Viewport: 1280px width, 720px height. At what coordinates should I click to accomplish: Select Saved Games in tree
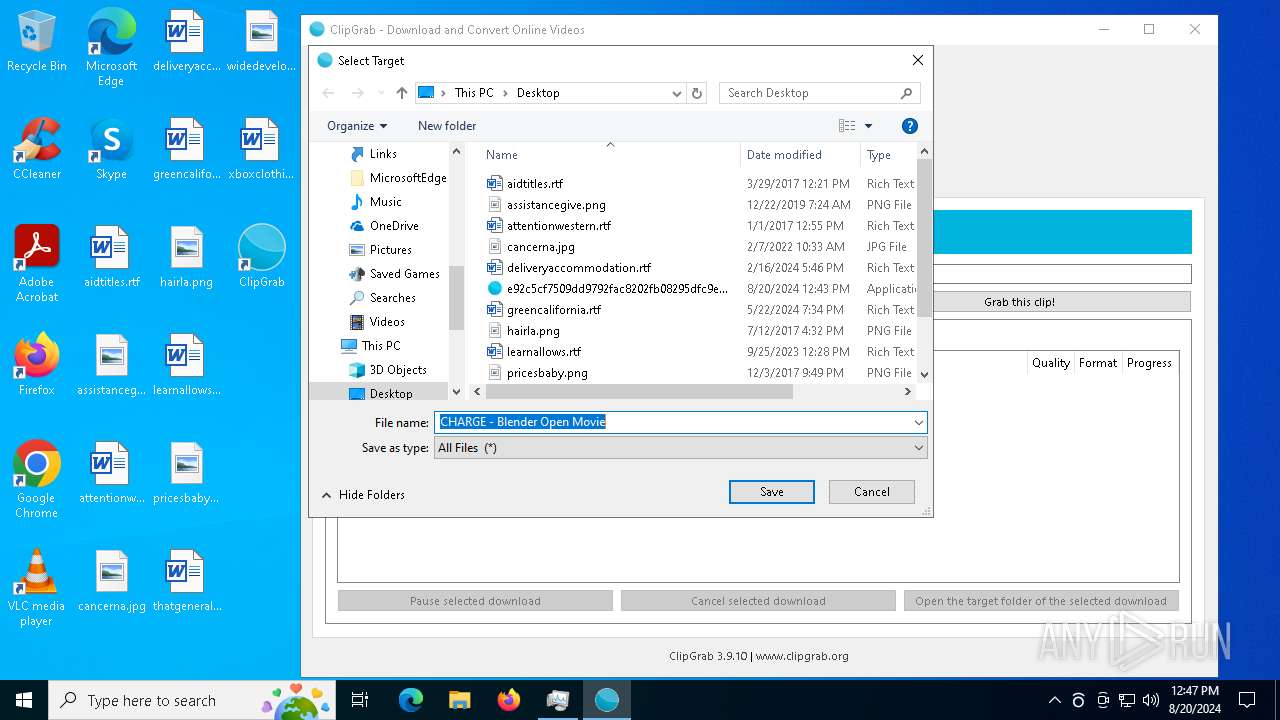[x=404, y=274]
